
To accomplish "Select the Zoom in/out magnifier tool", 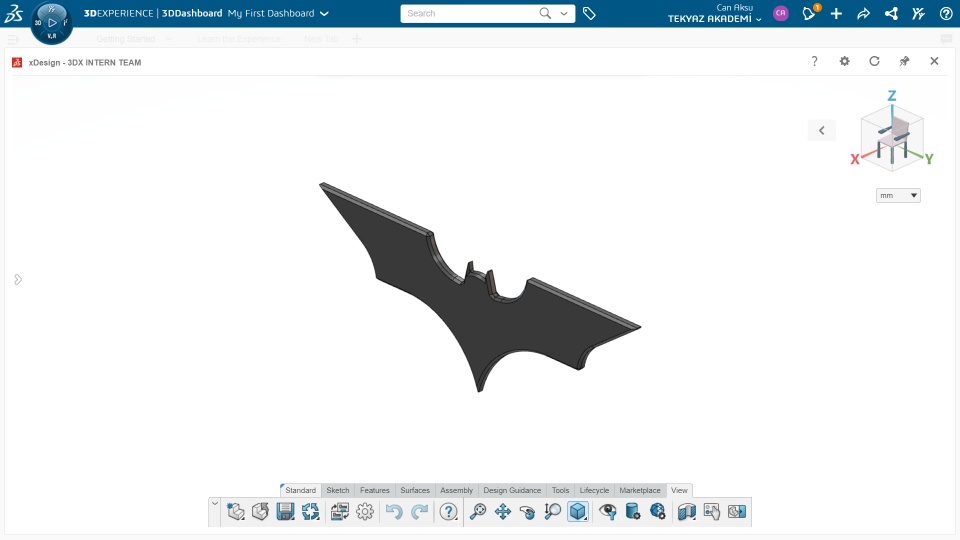I will tap(552, 511).
